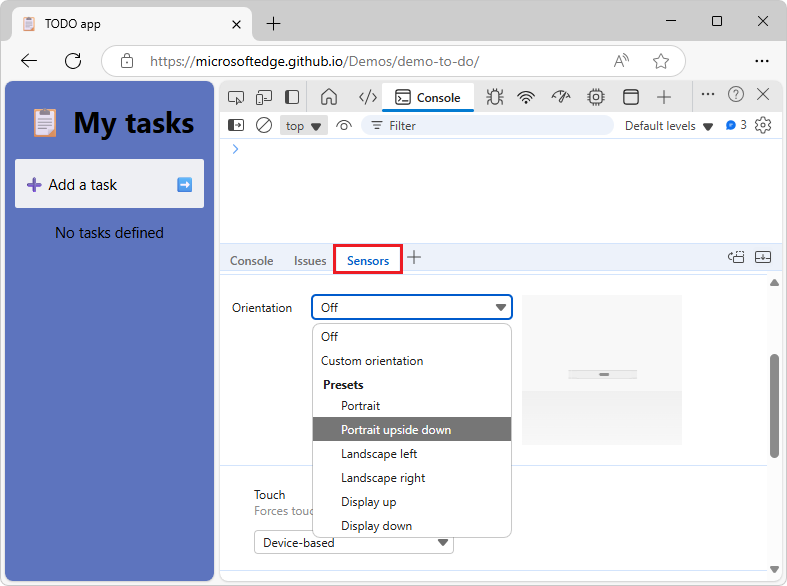The height and width of the screenshot is (586, 787).
Task: Click the scrollbar down arrow in Sensors
Action: click(774, 568)
